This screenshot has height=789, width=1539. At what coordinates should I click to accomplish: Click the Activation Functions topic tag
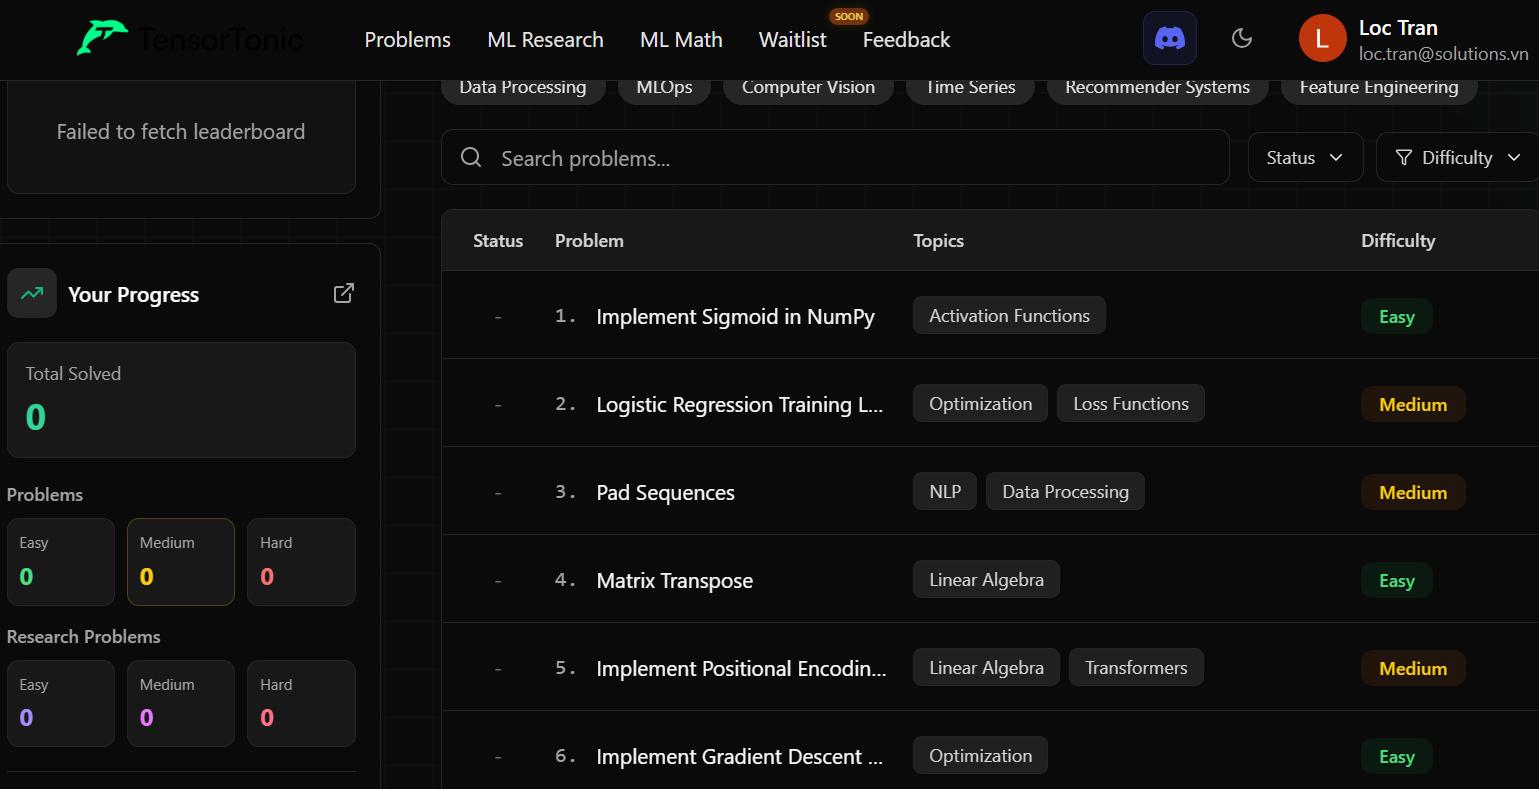(x=1009, y=315)
